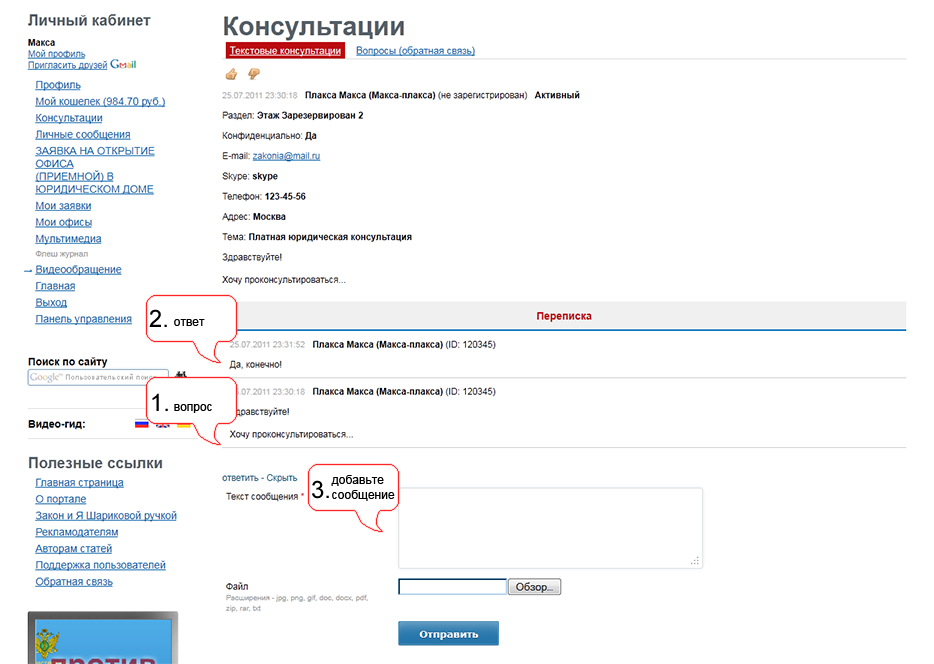Open Мой кошелек showing 984.70 руб
The width and height of the screenshot is (934, 664).
[100, 101]
